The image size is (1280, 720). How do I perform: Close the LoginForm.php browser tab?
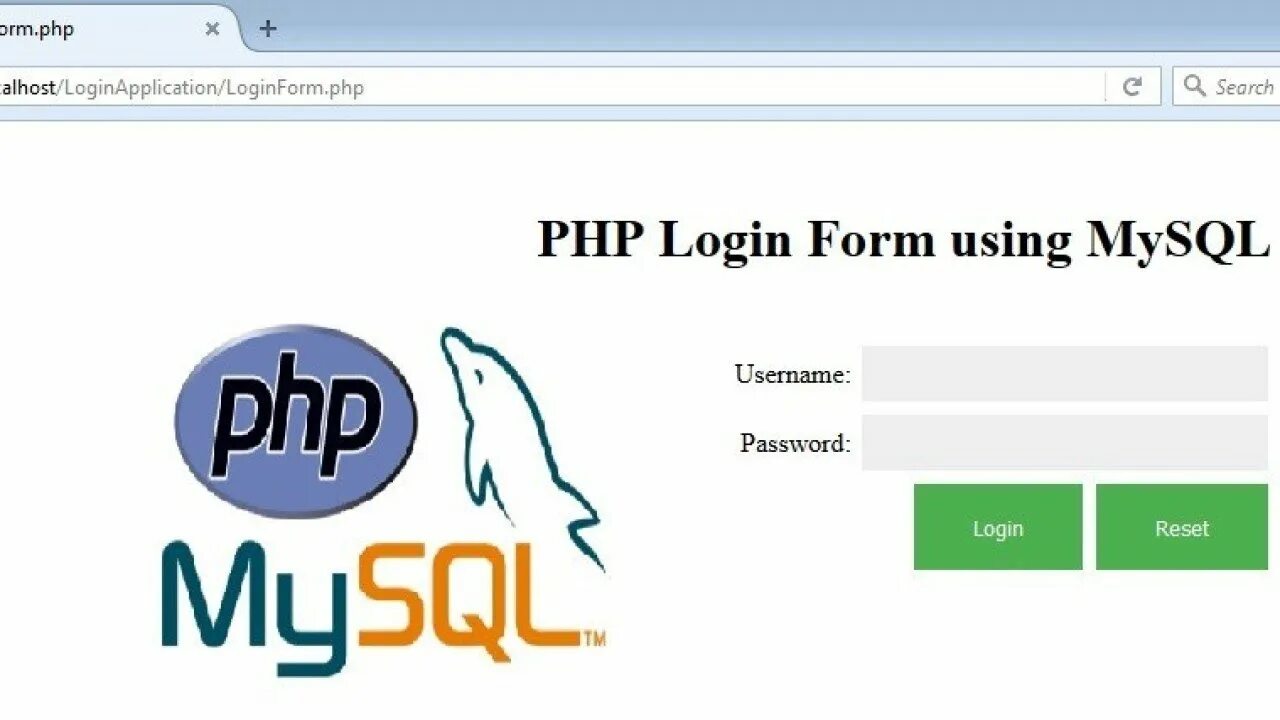tap(212, 29)
